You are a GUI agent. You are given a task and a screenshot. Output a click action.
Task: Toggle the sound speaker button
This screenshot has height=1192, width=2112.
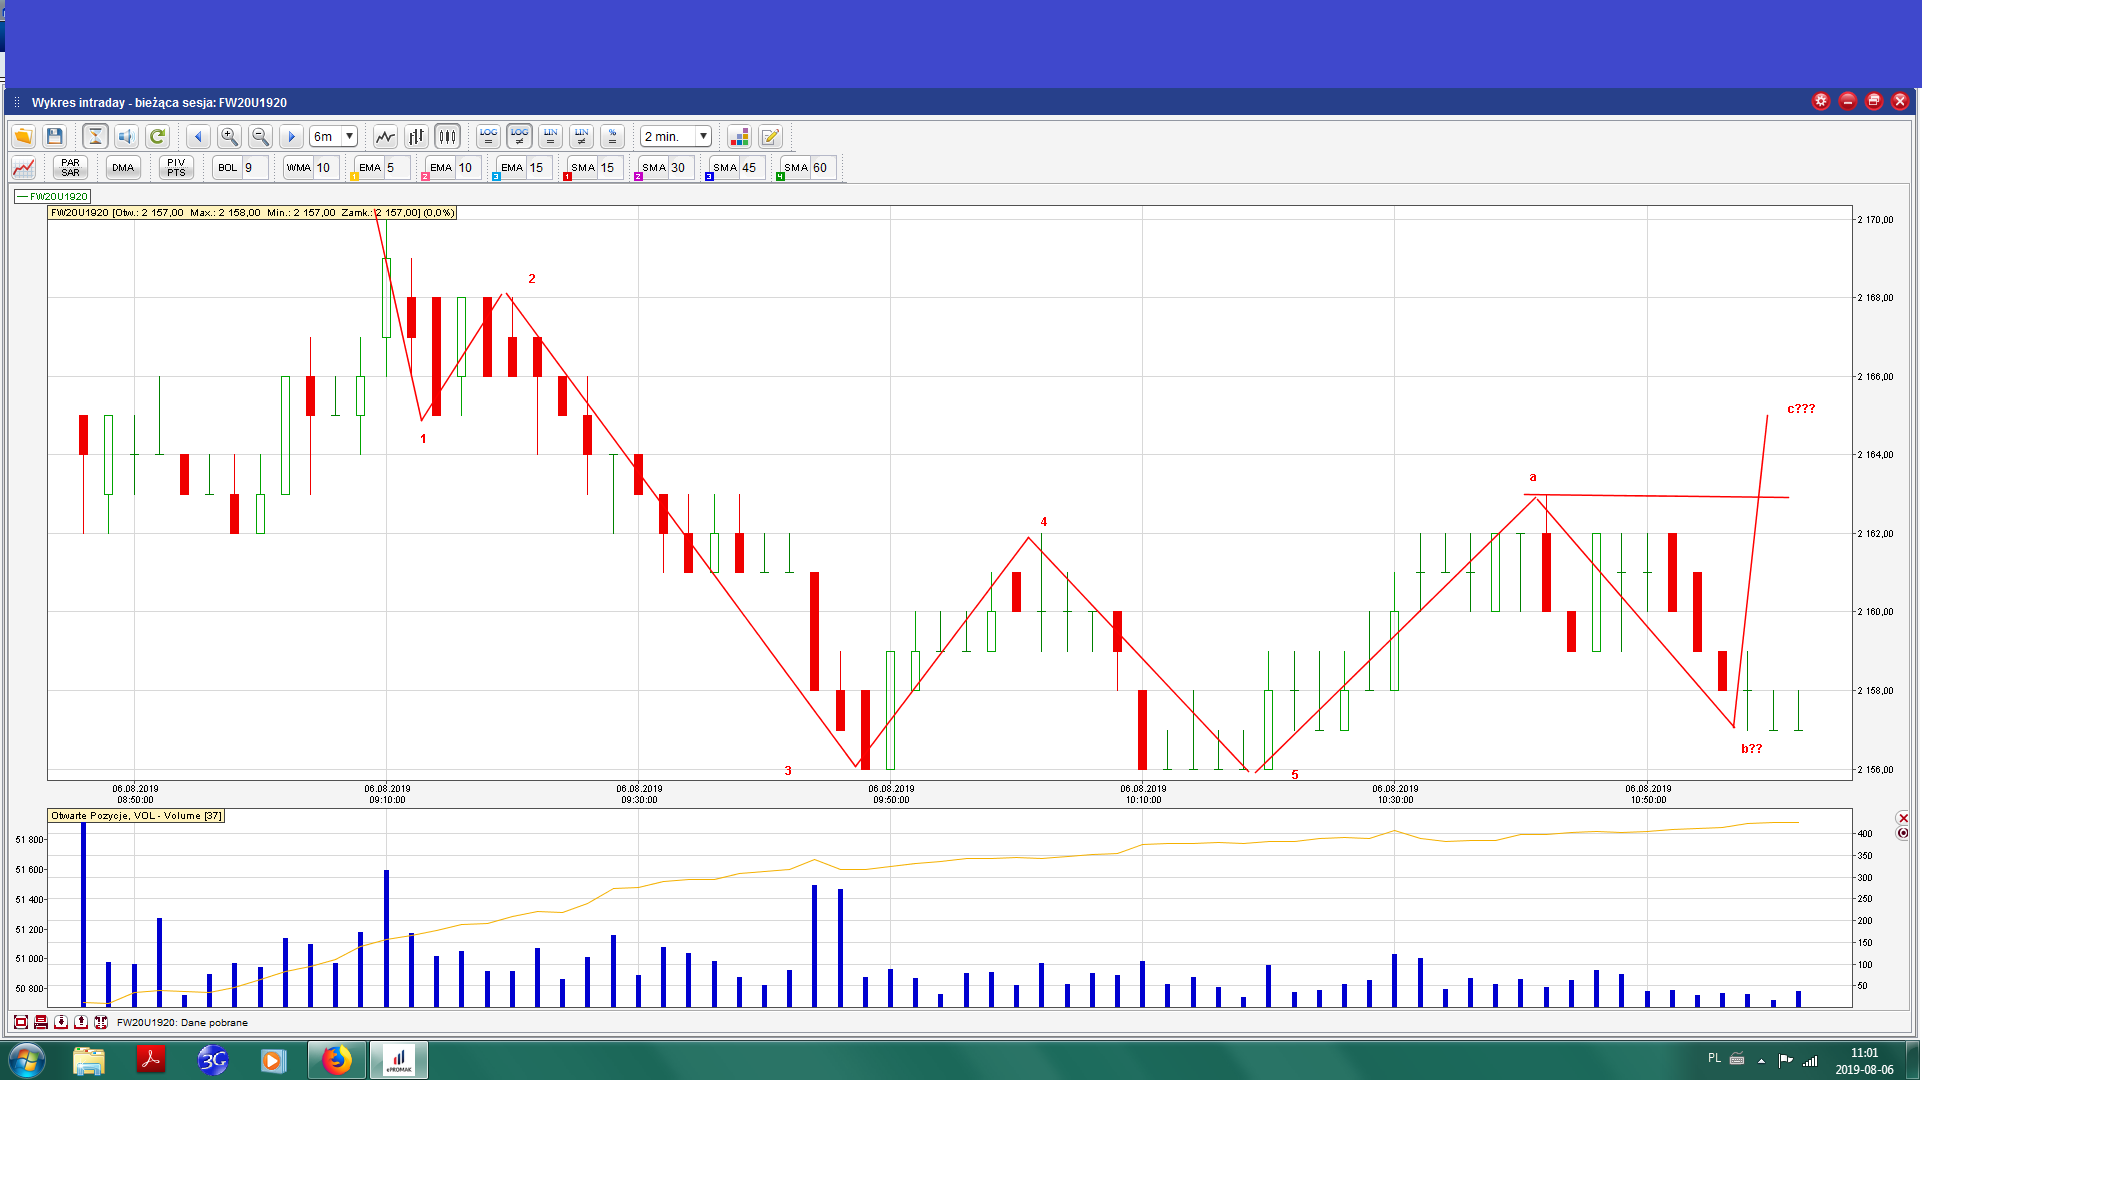coord(126,136)
